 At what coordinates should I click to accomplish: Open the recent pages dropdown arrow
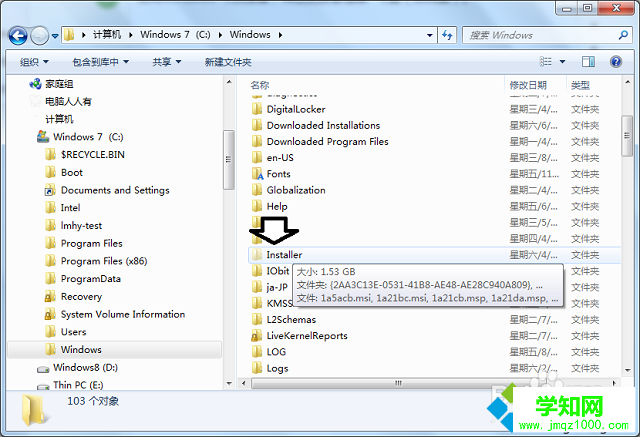click(x=55, y=36)
